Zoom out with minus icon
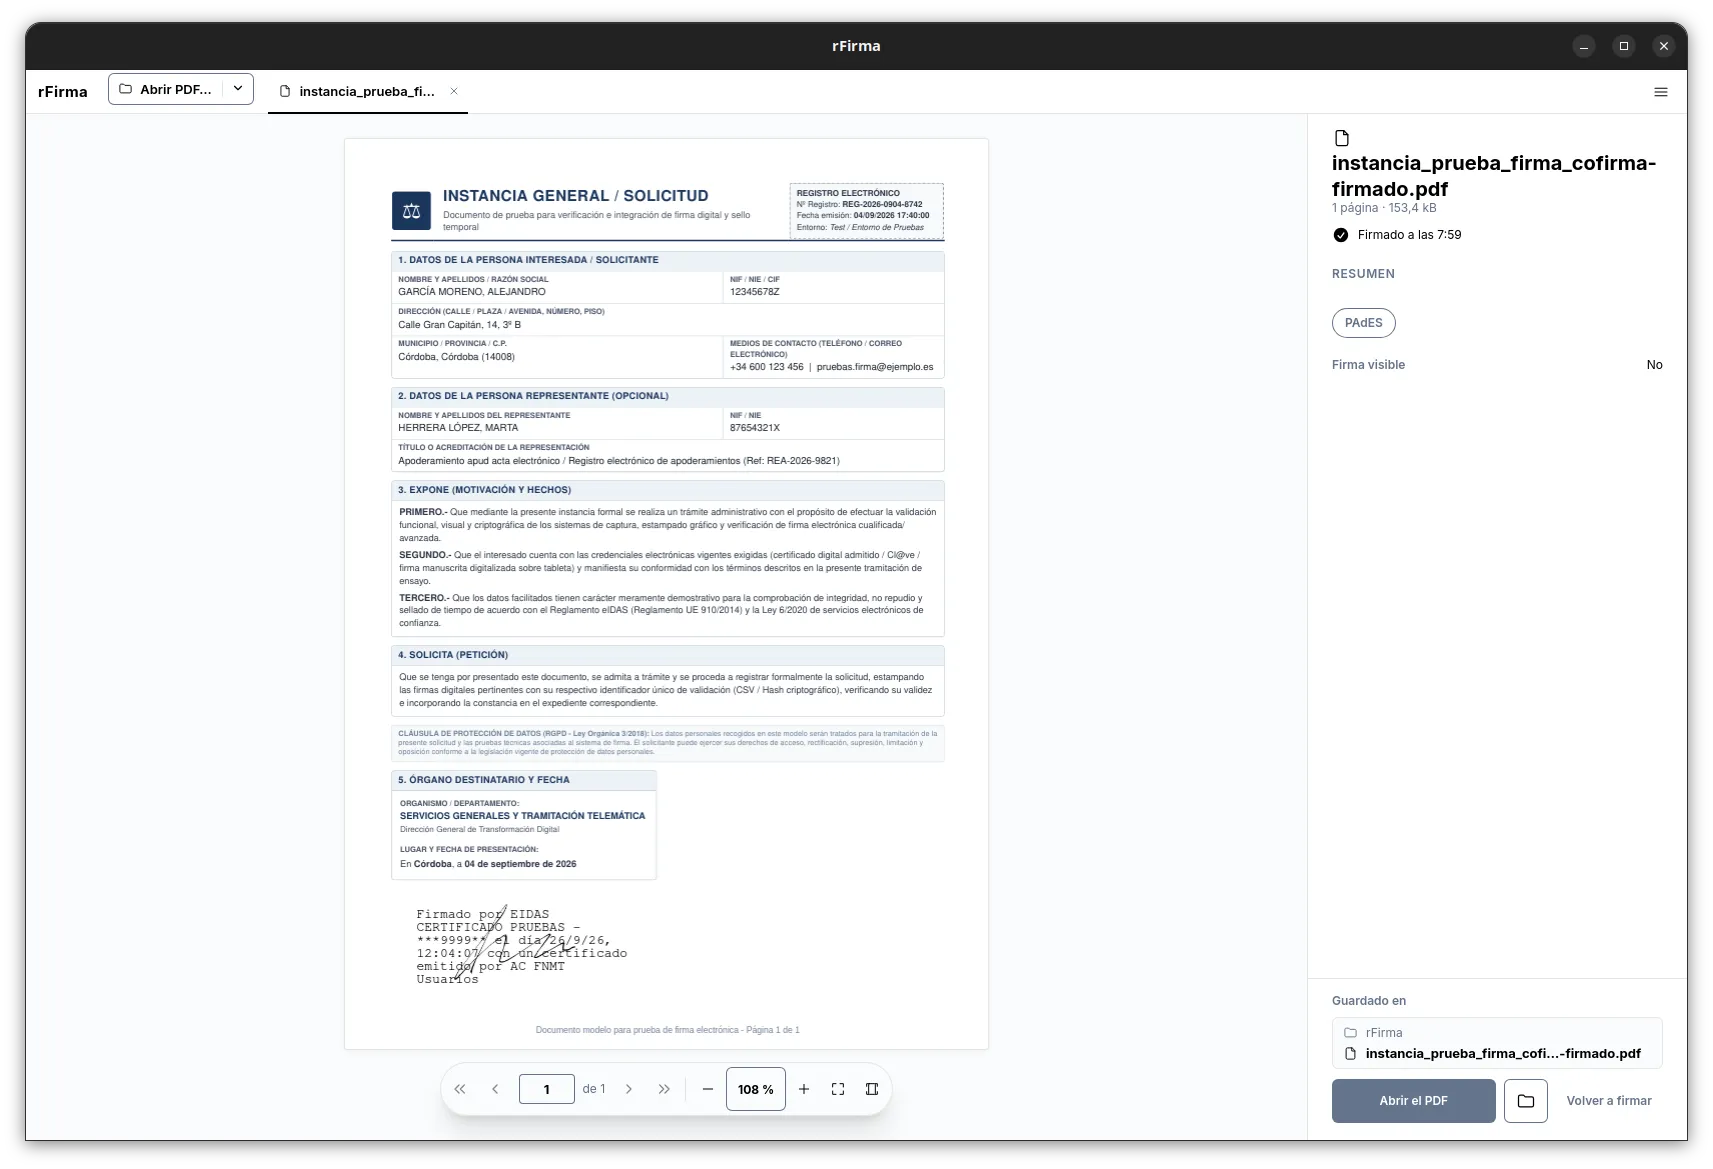Viewport: 1713px width, 1169px height. [708, 1089]
